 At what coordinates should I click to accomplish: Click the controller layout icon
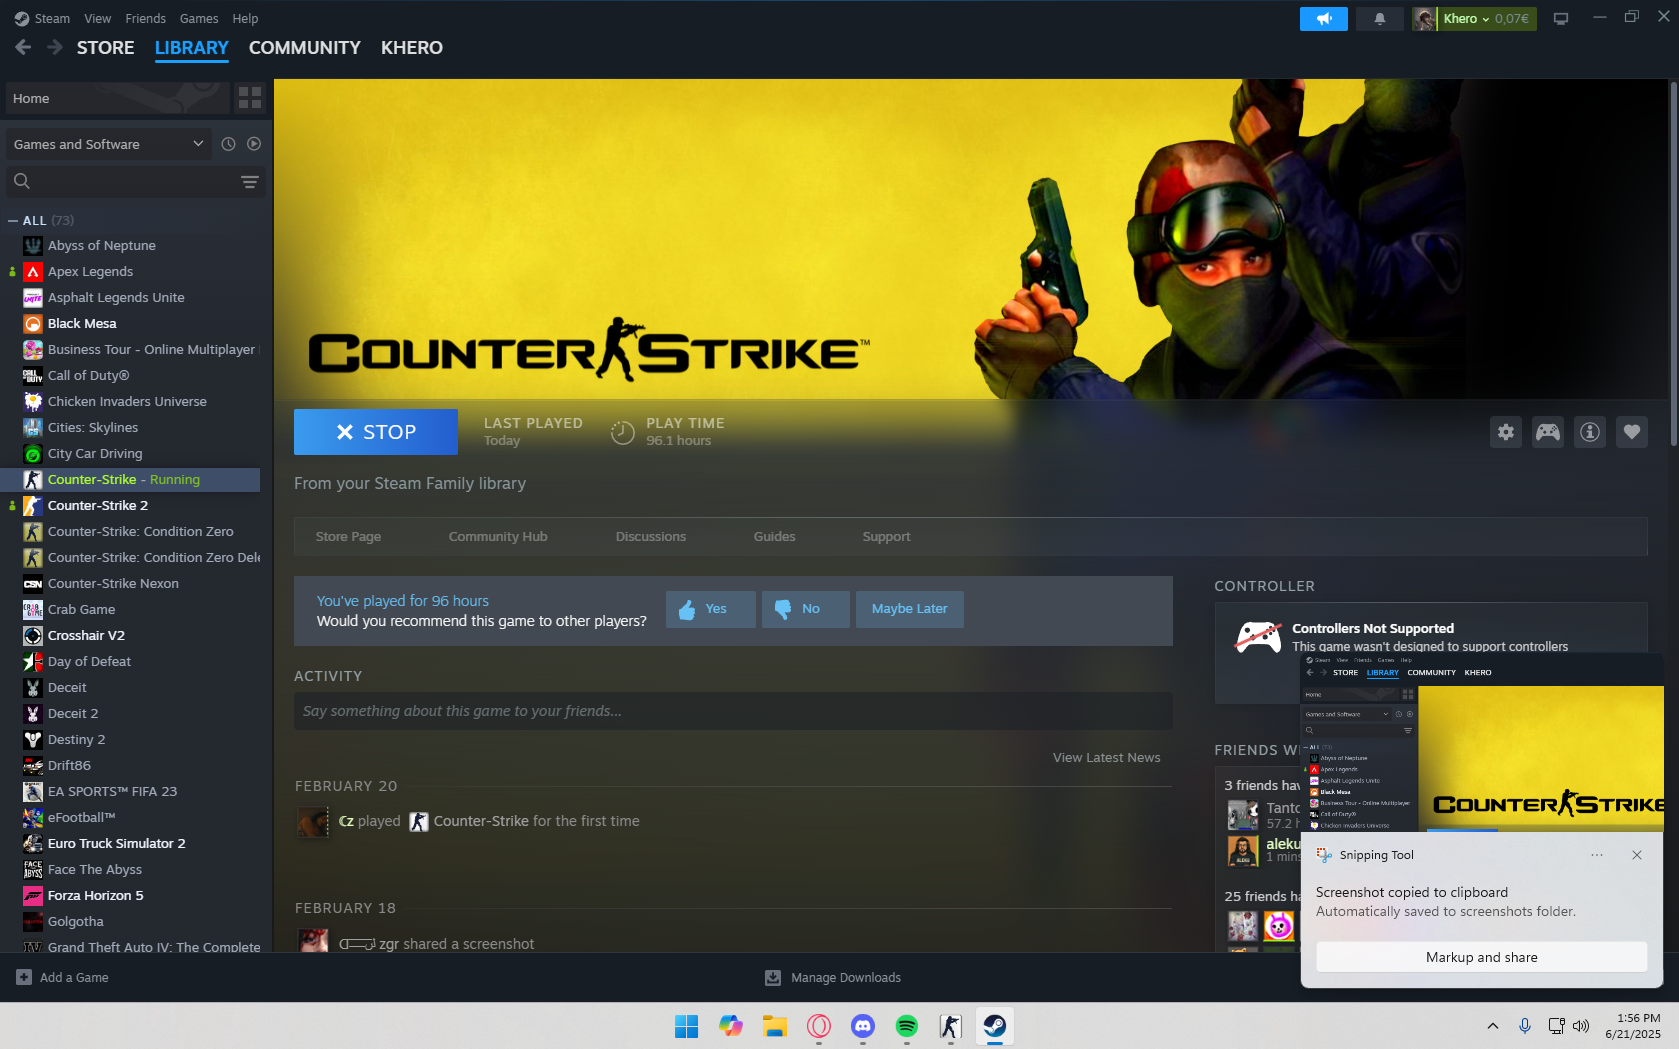[1548, 432]
